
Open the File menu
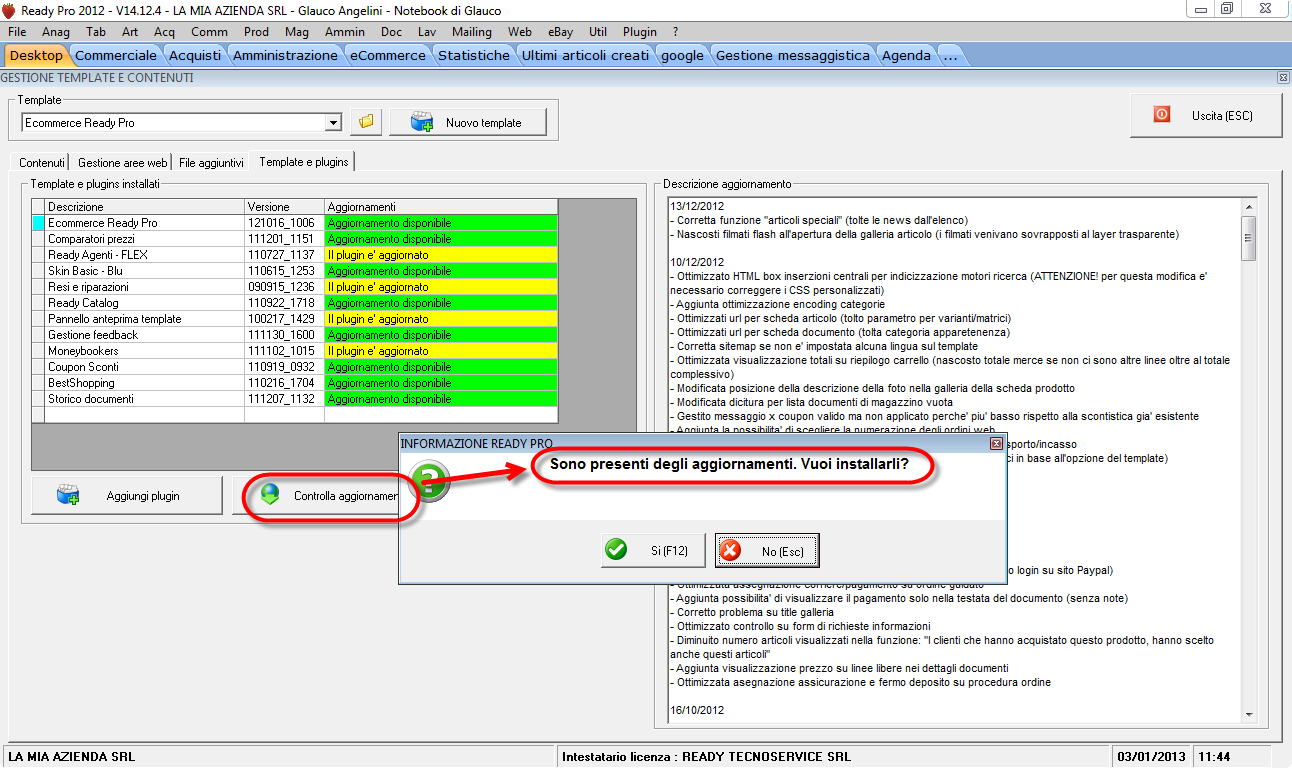pyautogui.click(x=17, y=32)
